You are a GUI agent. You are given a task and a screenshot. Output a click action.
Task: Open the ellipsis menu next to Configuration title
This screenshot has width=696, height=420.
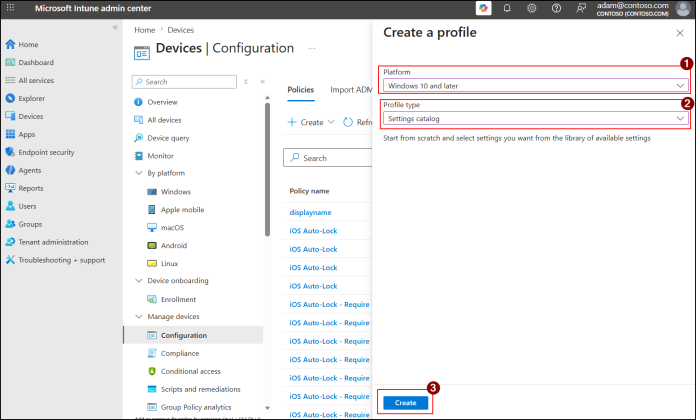pyautogui.click(x=312, y=48)
